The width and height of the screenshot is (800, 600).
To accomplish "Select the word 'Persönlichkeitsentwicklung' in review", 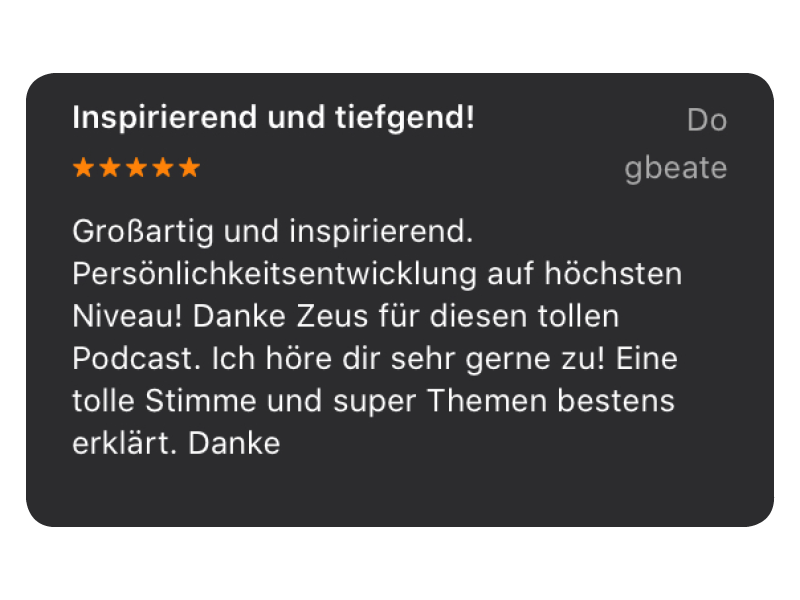I will 274,274.
